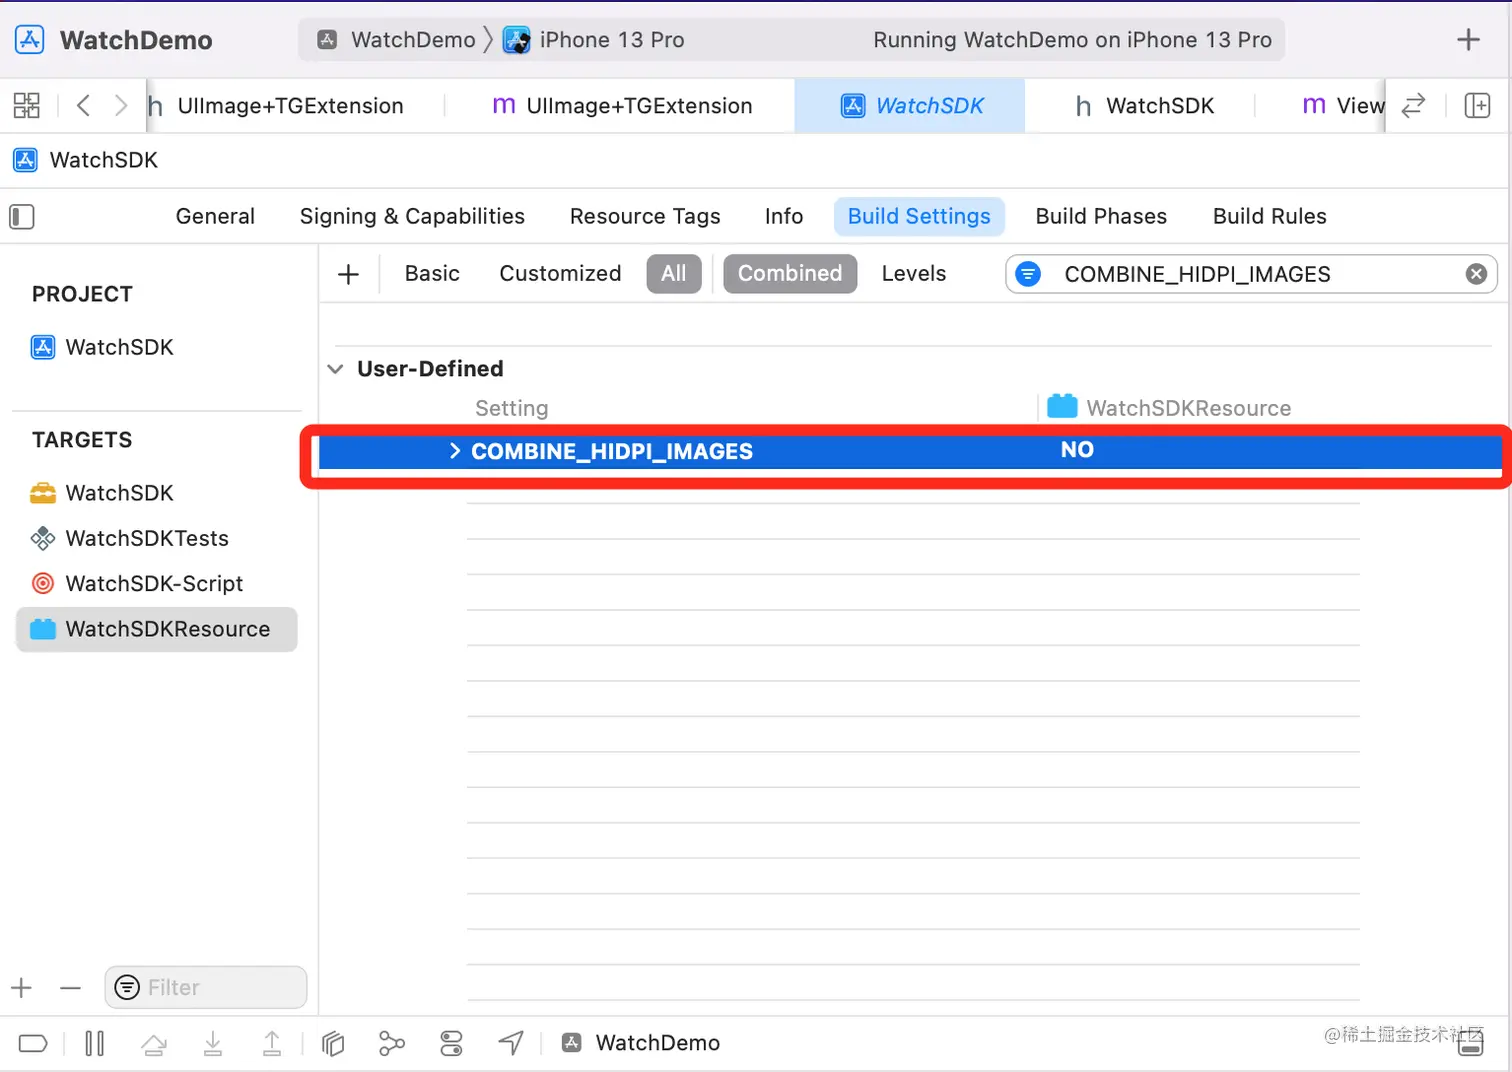This screenshot has height=1072, width=1512.
Task: Clear the COMBINE_HIDPI_IMAGES search filter
Action: (x=1476, y=274)
